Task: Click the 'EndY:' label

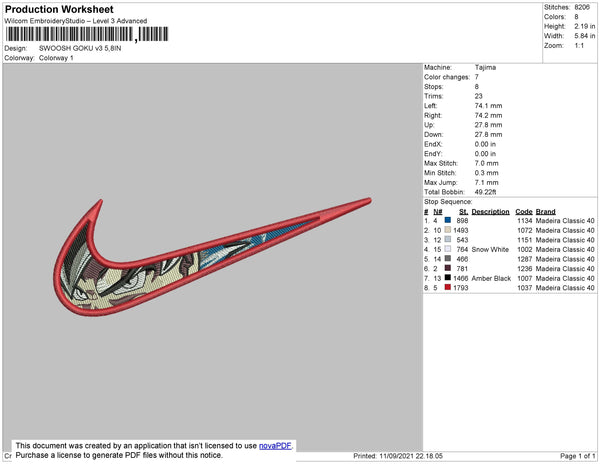Action: click(433, 153)
